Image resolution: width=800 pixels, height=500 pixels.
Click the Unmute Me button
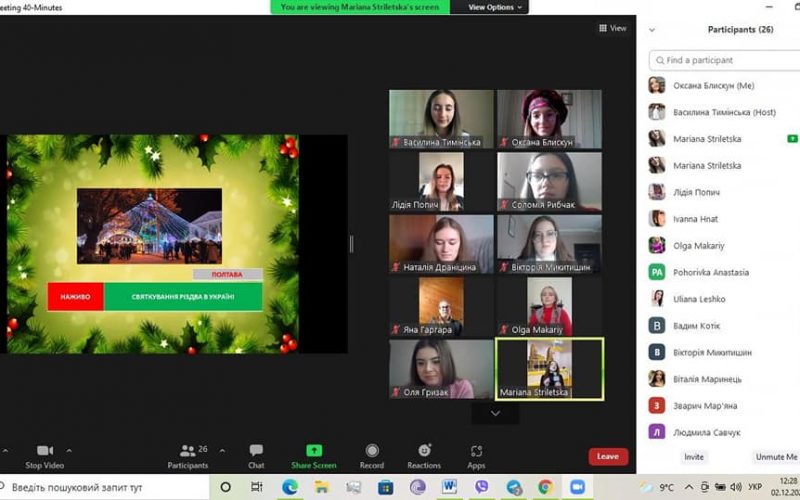pyautogui.click(x=776, y=457)
